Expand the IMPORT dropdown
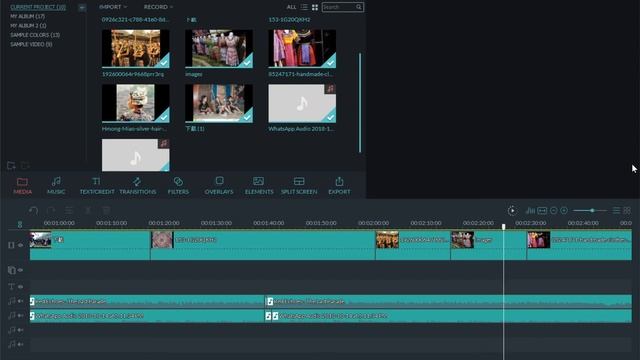 [113, 7]
